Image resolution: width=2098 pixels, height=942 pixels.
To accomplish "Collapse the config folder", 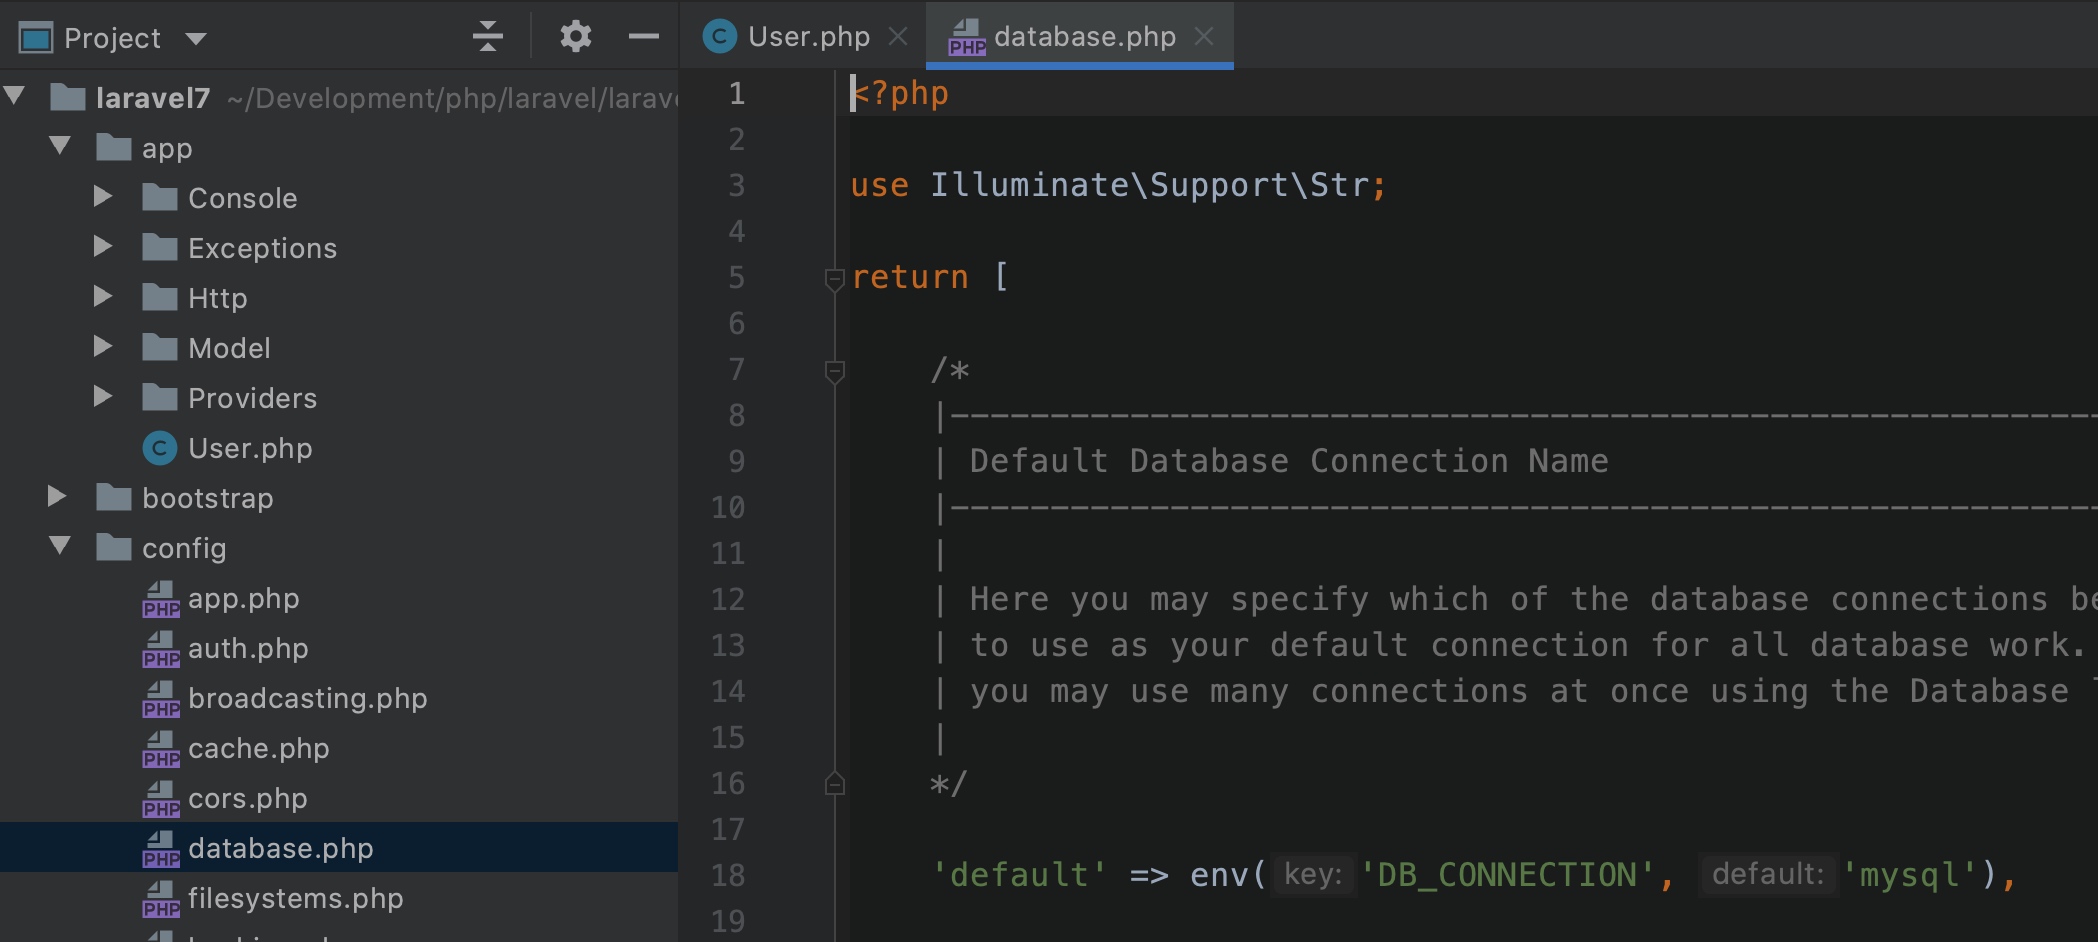I will click(x=60, y=547).
